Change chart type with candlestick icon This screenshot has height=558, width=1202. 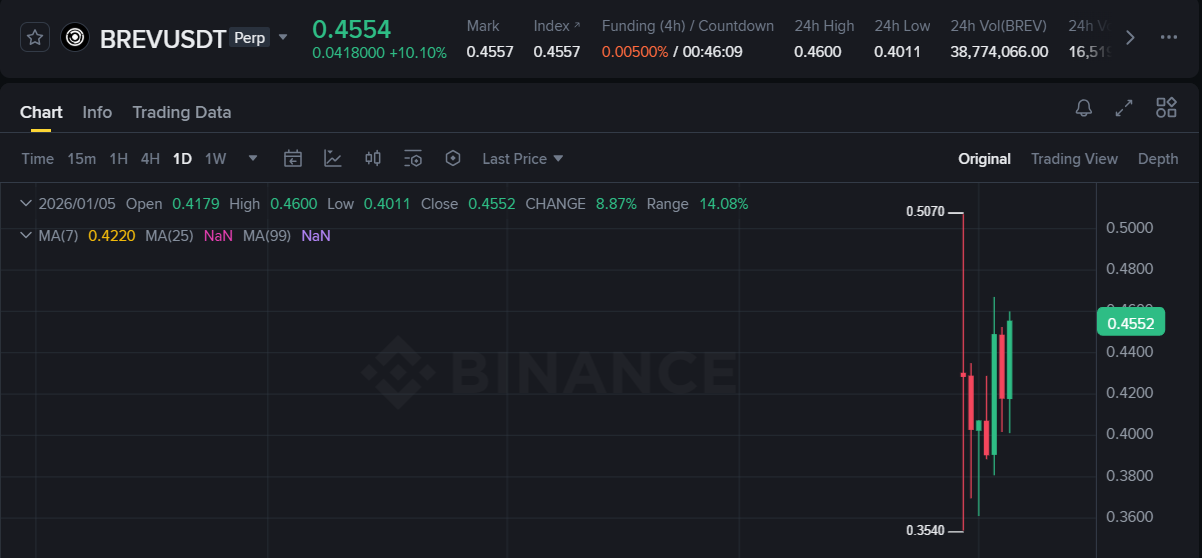(x=373, y=158)
